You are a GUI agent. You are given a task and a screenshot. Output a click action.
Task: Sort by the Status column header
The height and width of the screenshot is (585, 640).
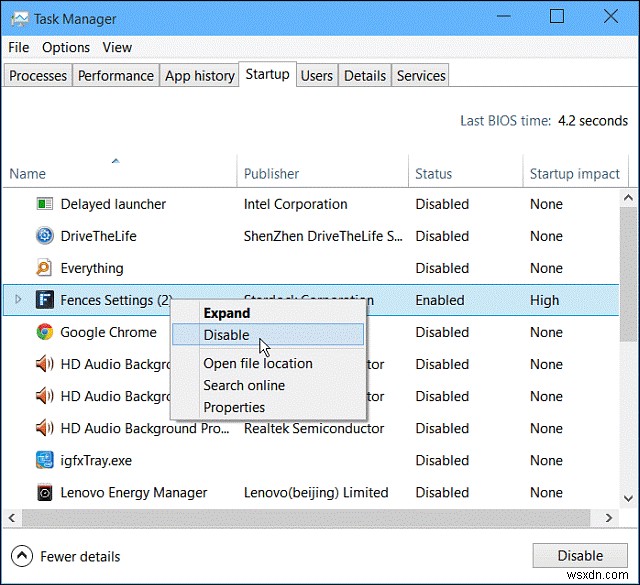465,171
